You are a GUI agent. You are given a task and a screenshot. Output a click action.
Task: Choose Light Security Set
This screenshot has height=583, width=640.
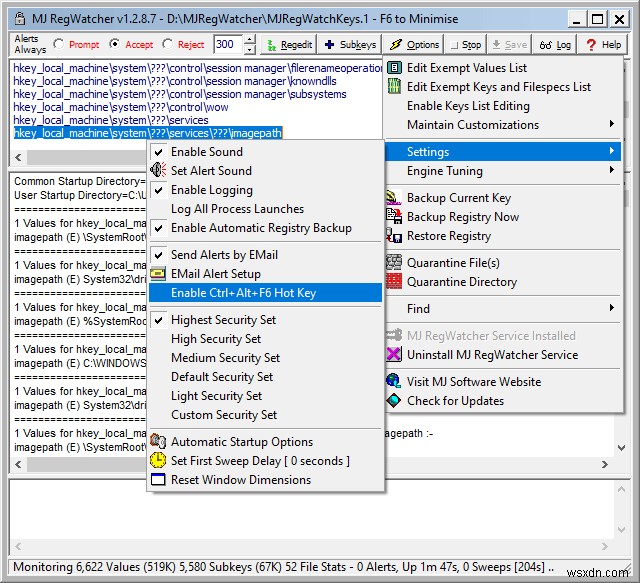[265, 396]
